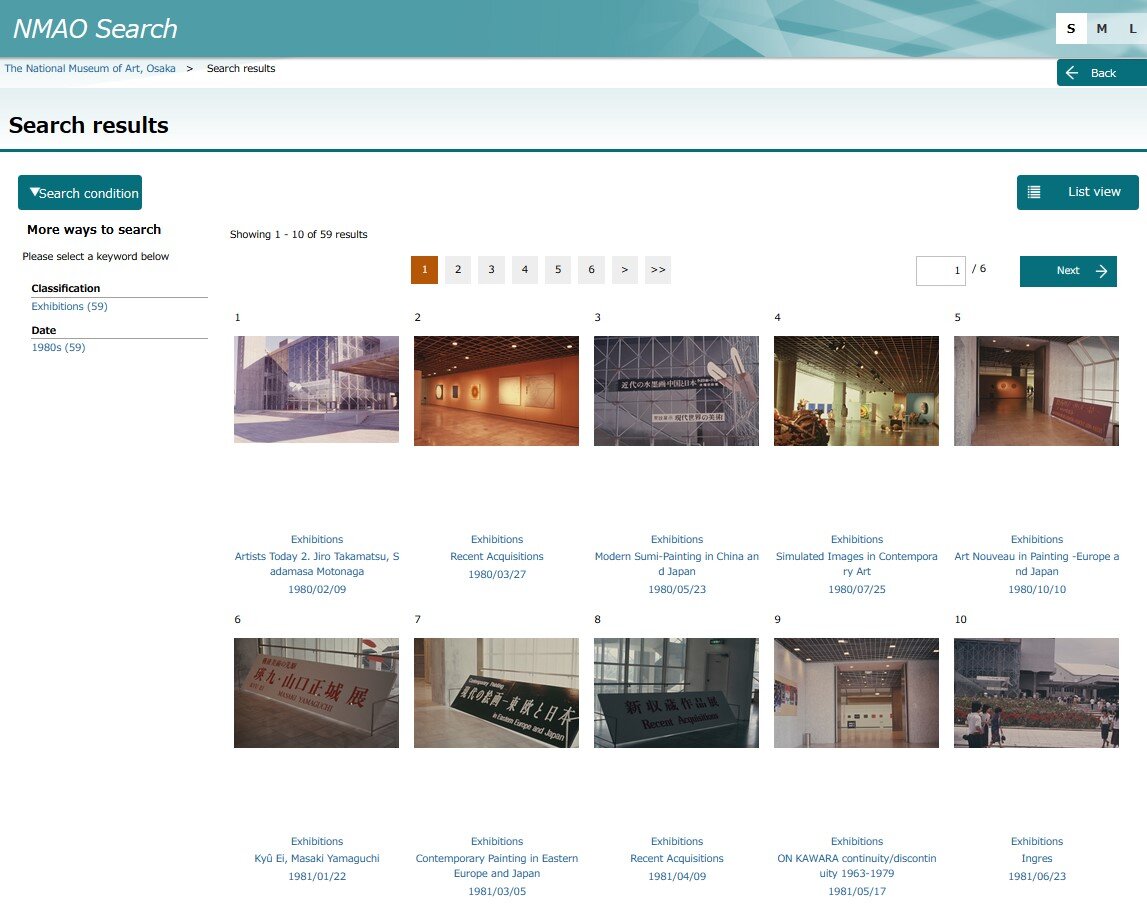The height and width of the screenshot is (907, 1147).
Task: Open Art Nouveau in Painting title link
Action: point(1037,564)
